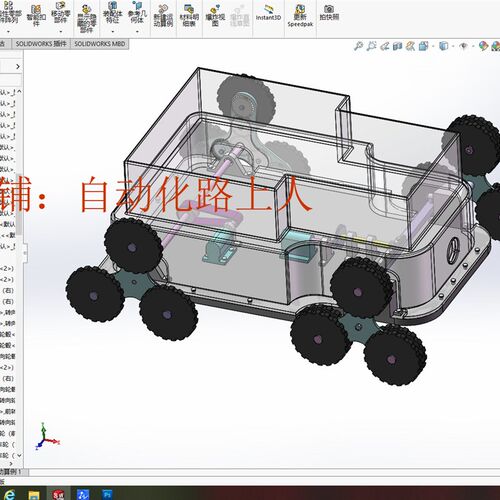Select the Move Component (移动零部件) tool

(60, 13)
